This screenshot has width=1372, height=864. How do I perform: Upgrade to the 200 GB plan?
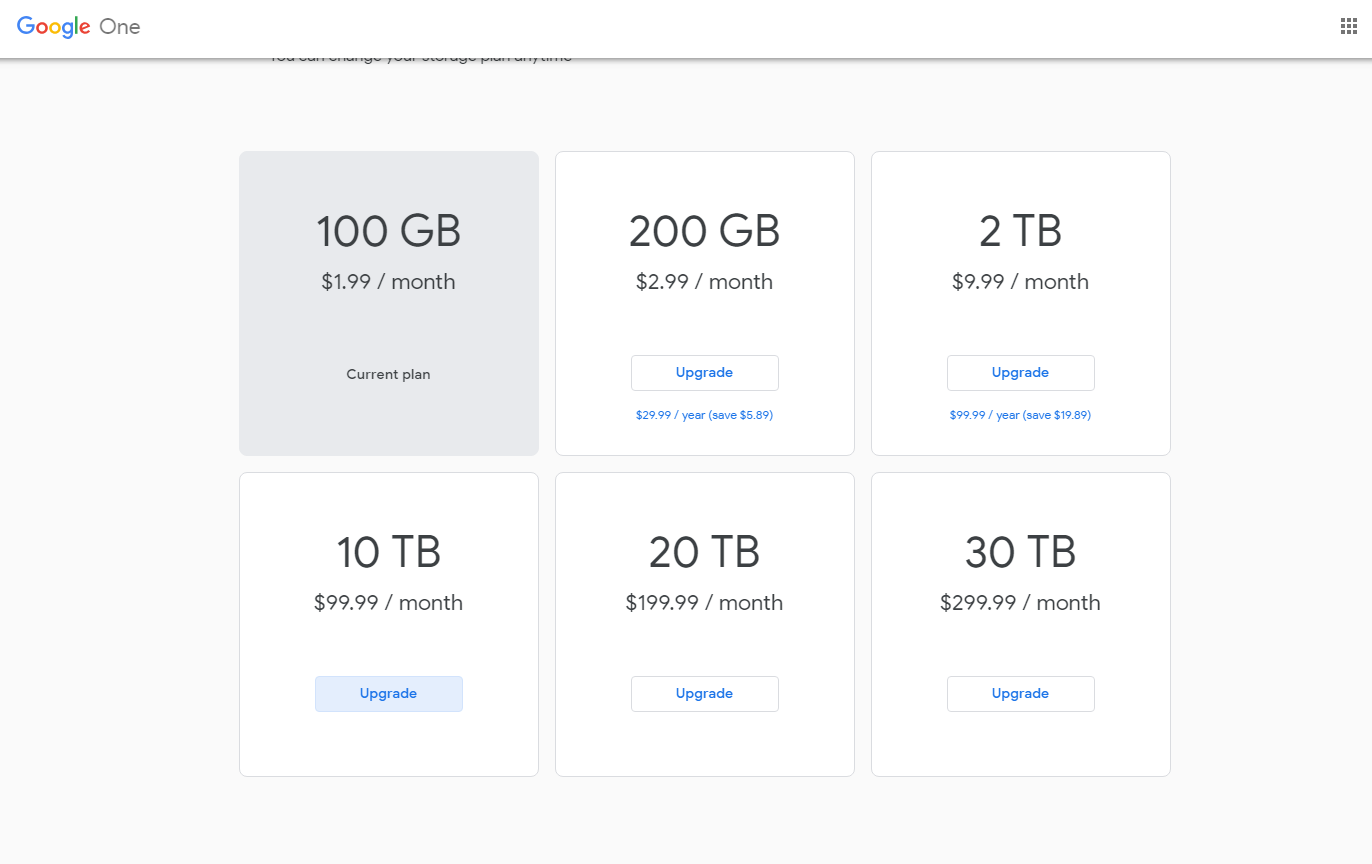704,372
